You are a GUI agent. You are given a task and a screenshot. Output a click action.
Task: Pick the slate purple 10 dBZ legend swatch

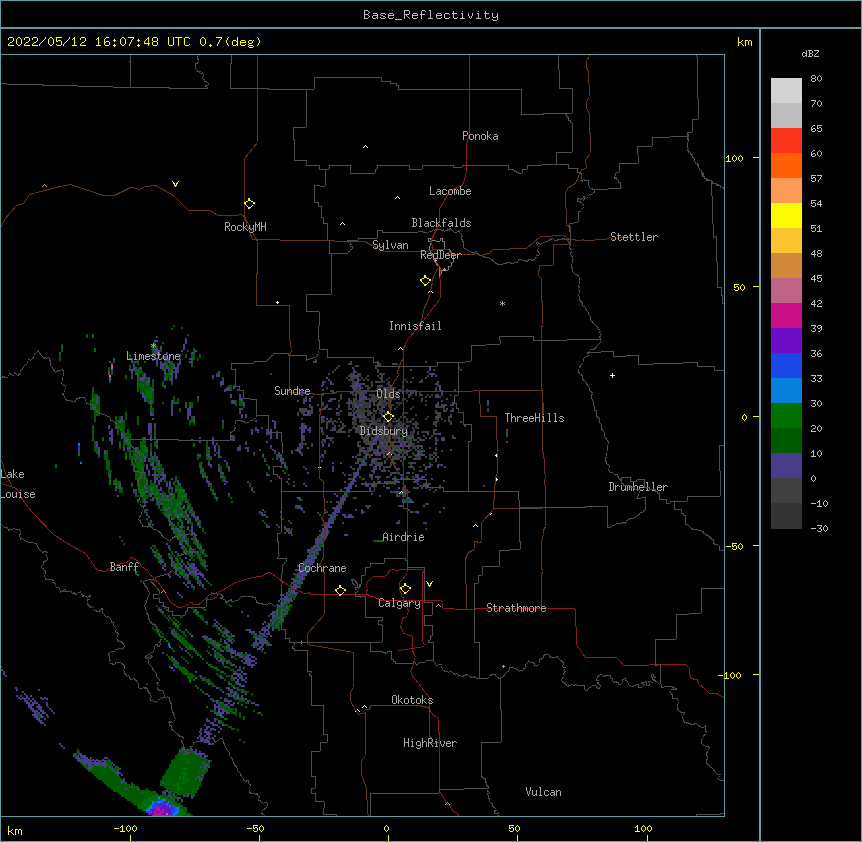coord(786,466)
